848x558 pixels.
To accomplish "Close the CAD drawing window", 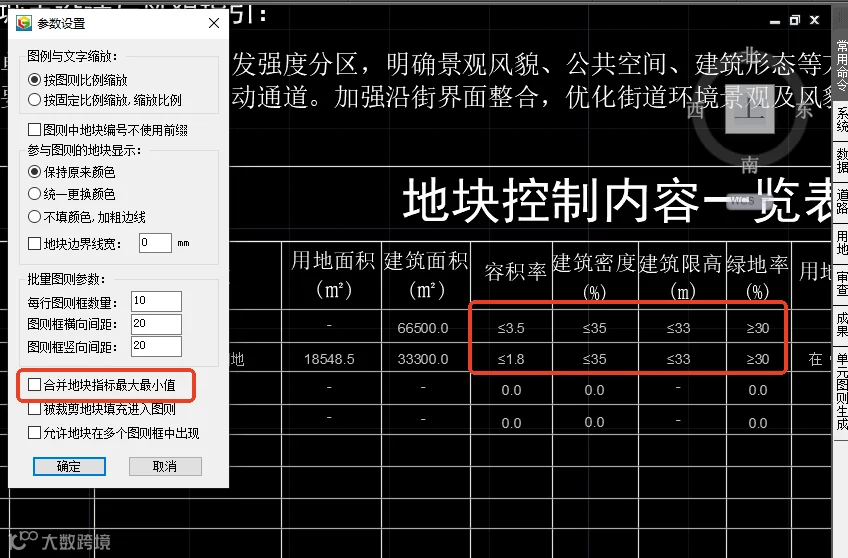I will [814, 21].
